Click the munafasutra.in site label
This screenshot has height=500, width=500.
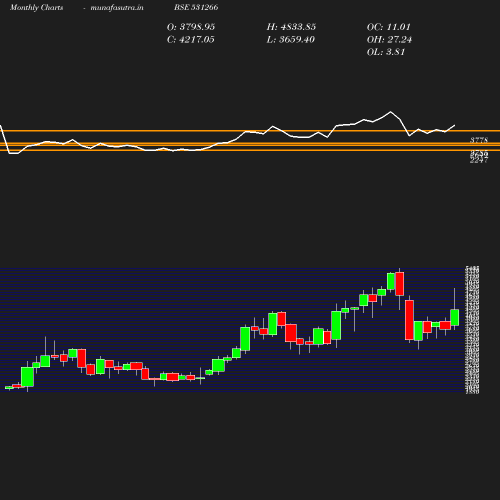coord(117,7)
